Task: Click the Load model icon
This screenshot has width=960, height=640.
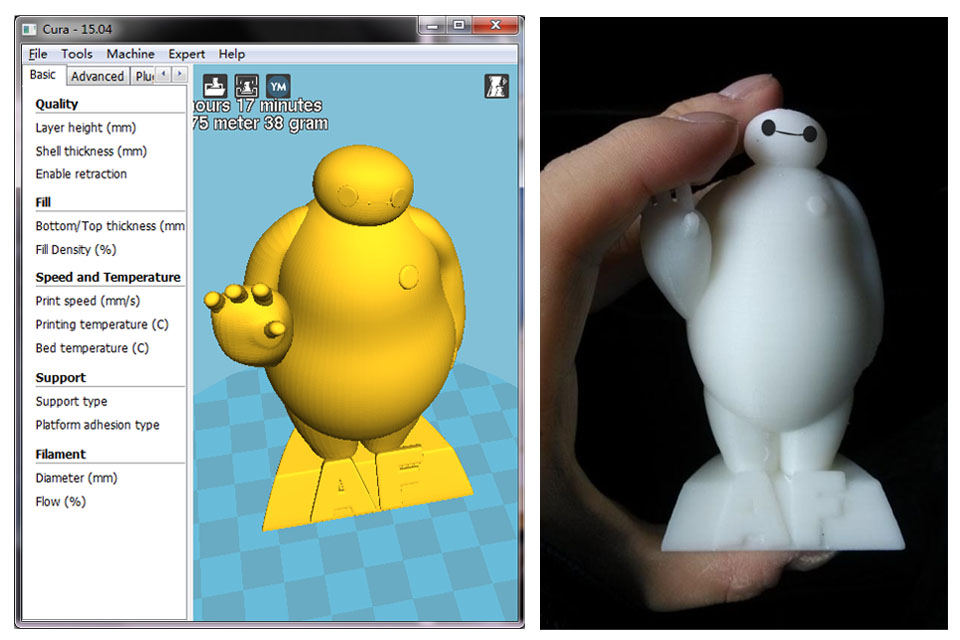Action: tap(215, 86)
